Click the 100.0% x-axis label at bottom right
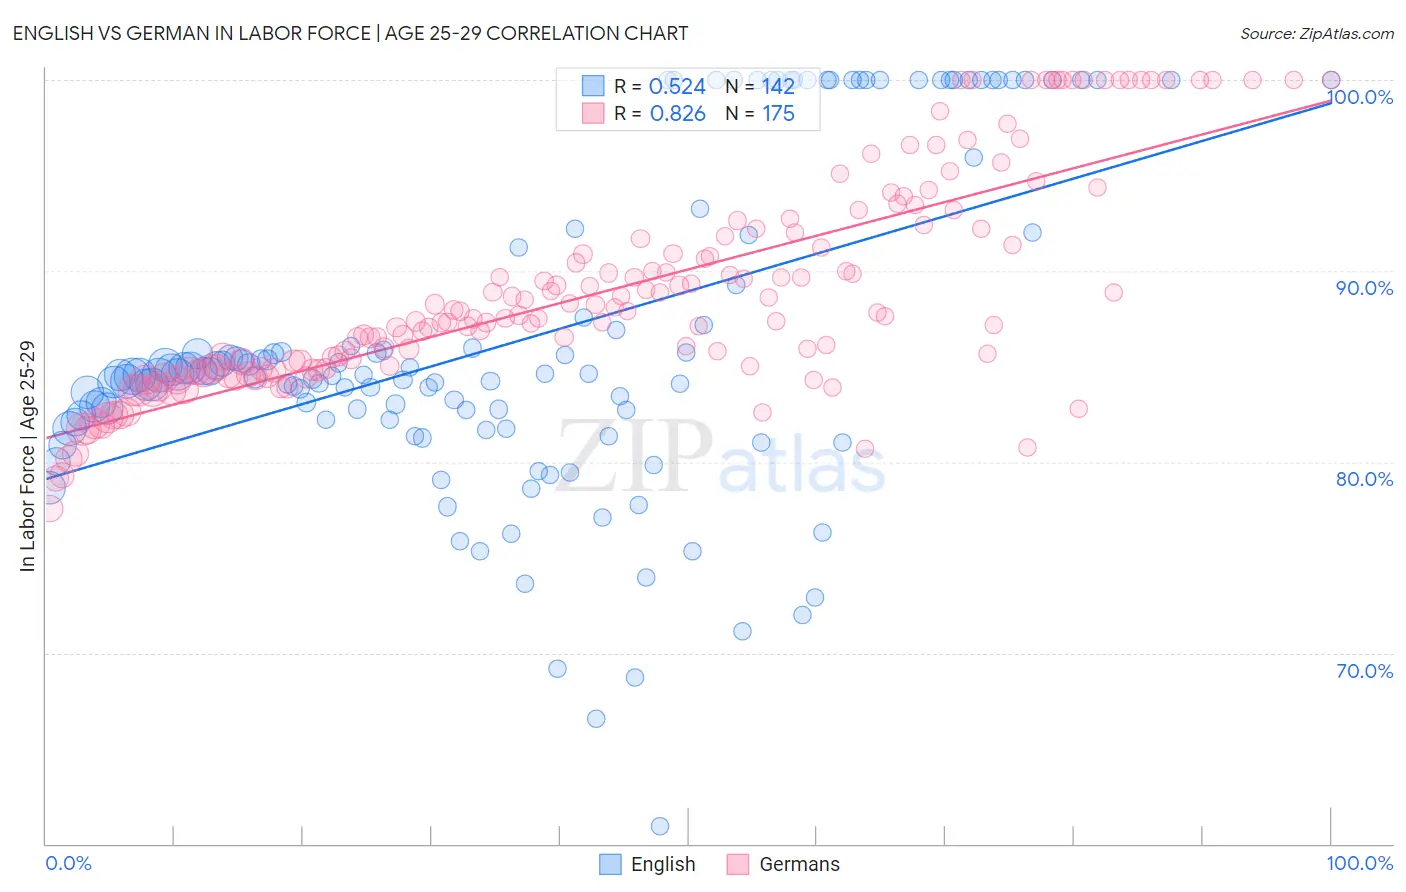 pyautogui.click(x=1360, y=863)
